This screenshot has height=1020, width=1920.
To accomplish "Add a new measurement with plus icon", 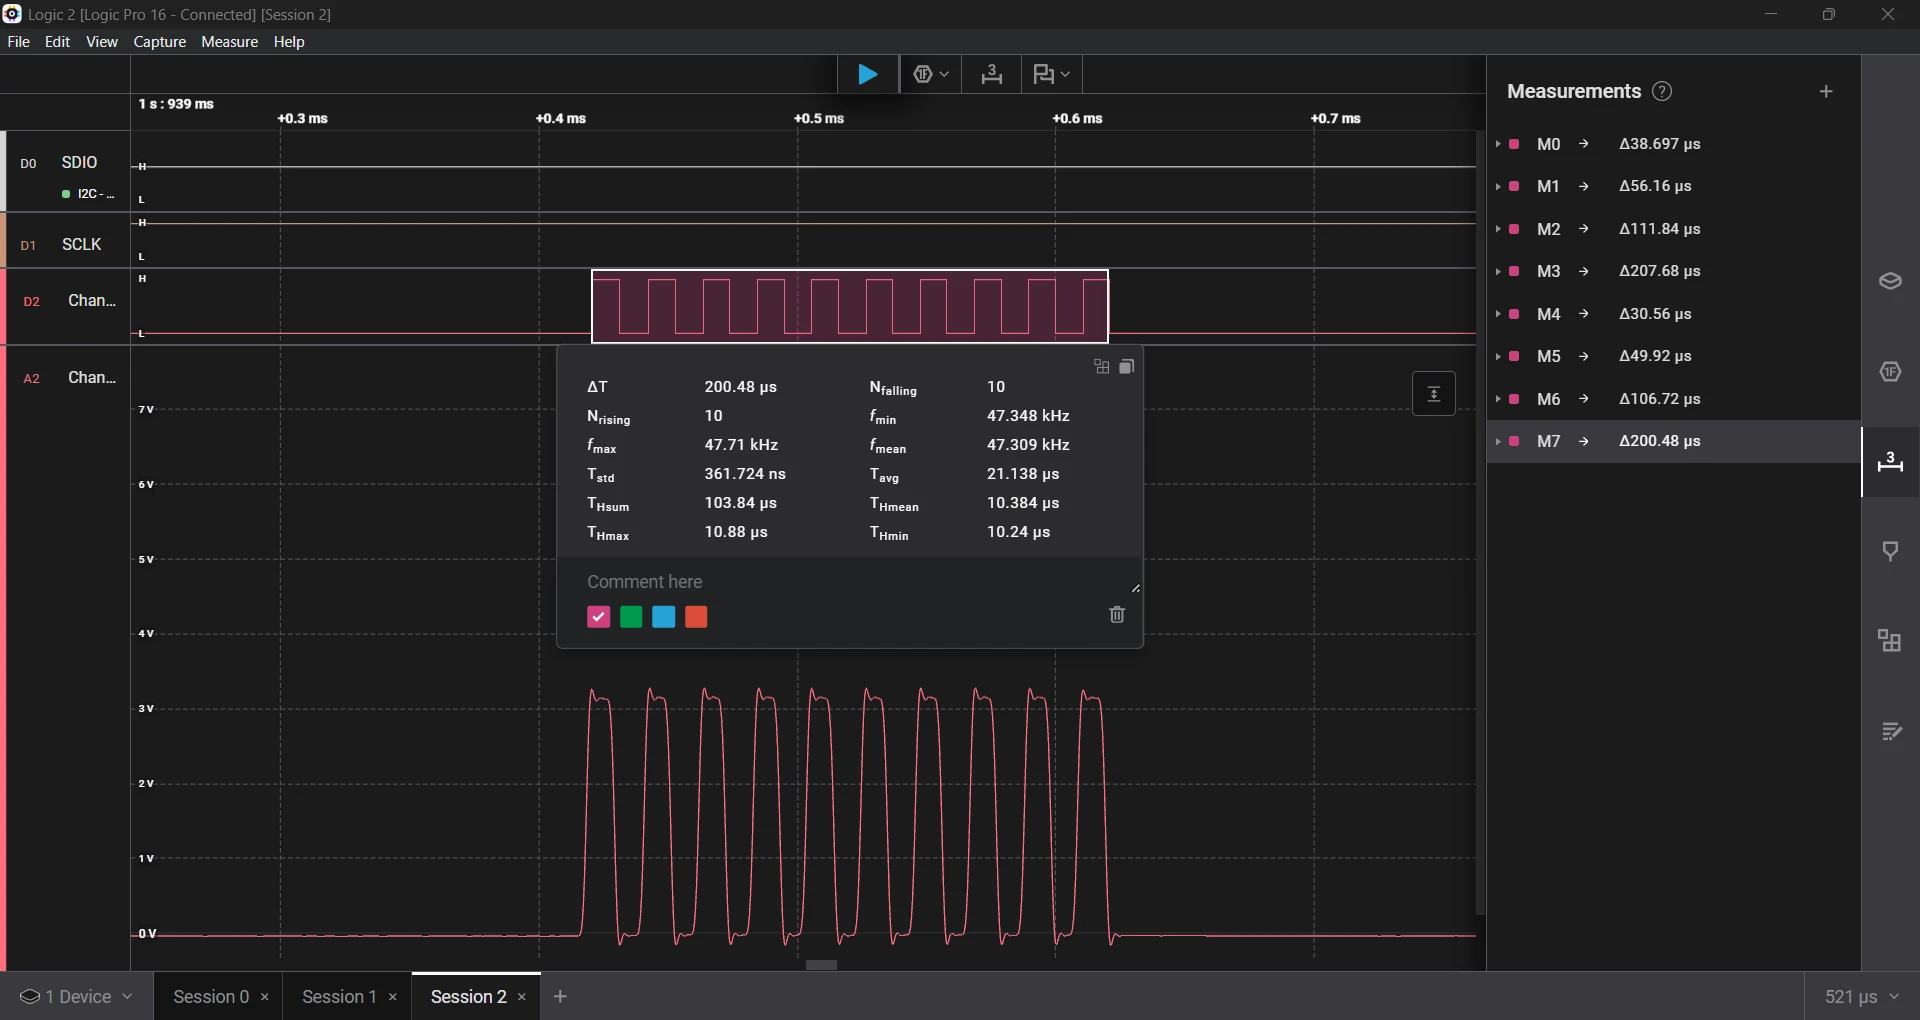I will click(1826, 92).
